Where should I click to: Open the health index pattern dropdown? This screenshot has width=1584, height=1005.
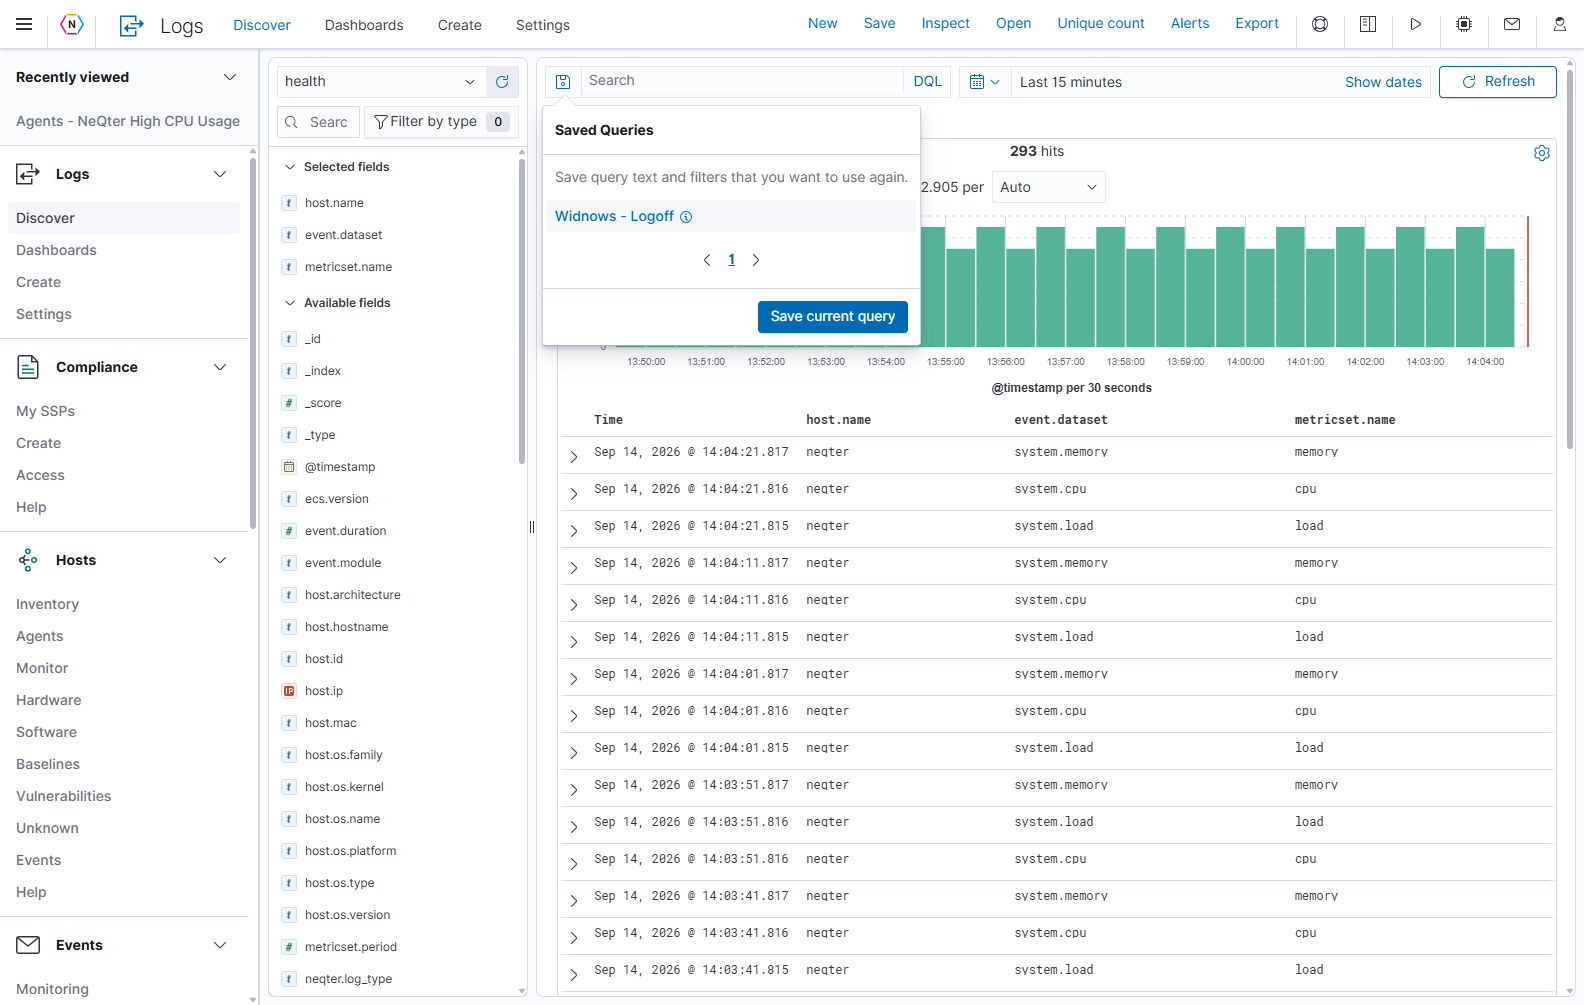(x=381, y=82)
